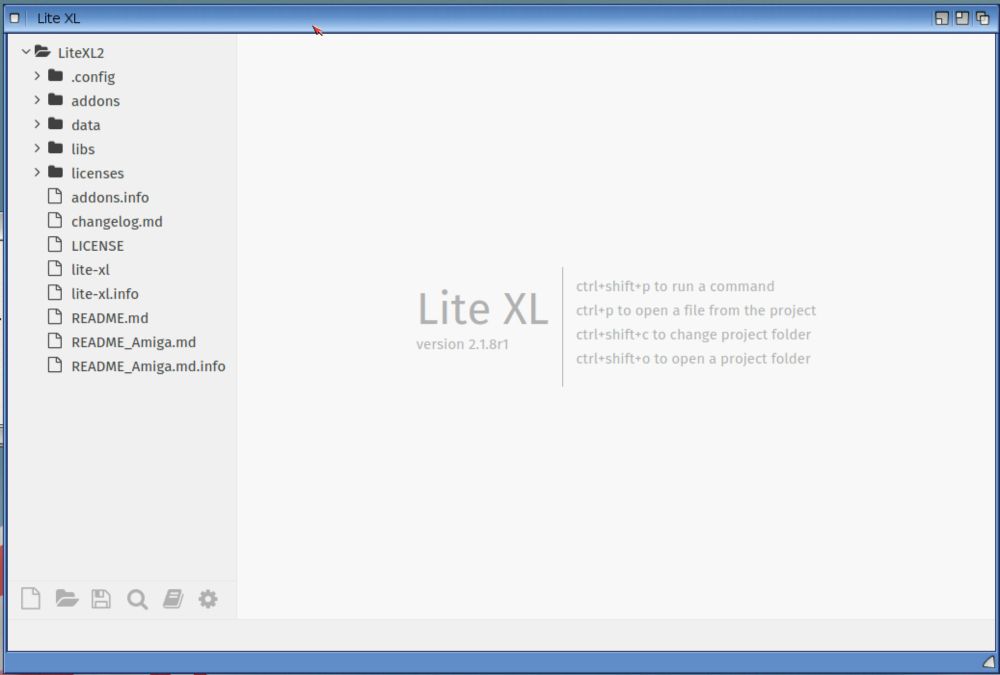Click the 'Lite XL' window title text
This screenshot has height=675, width=1000.
(58, 19)
